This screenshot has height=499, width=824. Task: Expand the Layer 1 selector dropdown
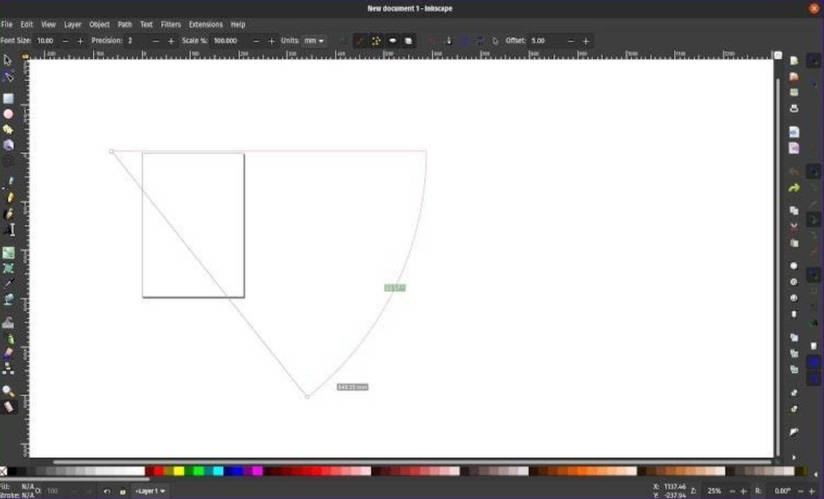[x=151, y=491]
